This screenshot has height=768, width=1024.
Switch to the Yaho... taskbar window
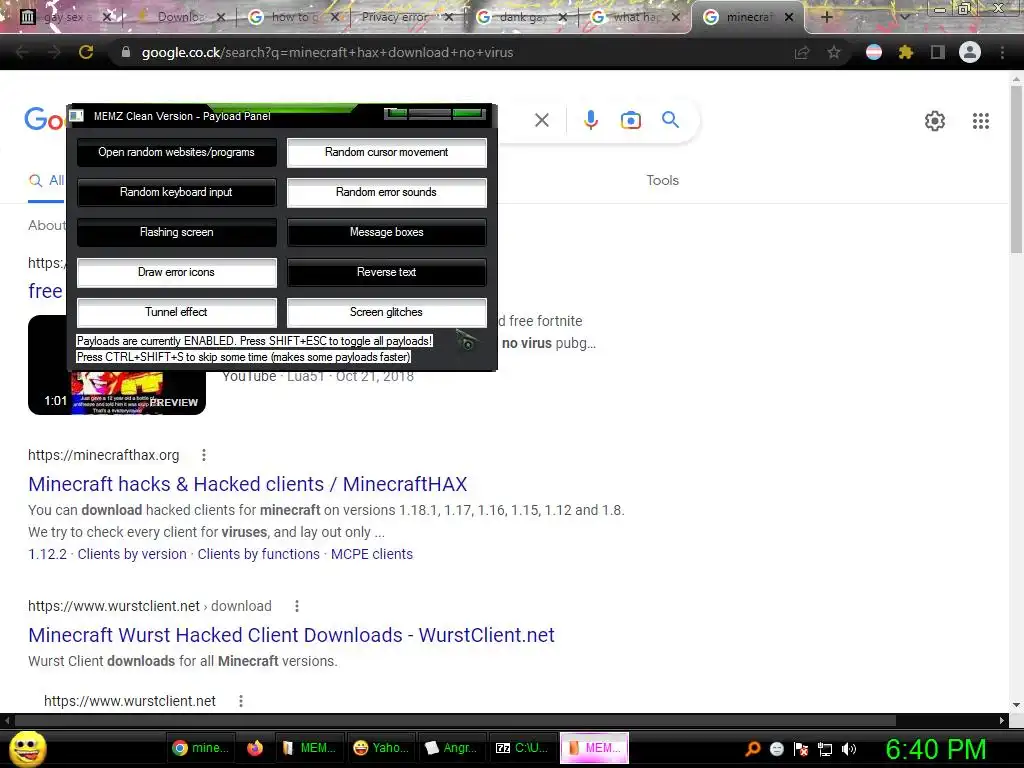click(381, 748)
